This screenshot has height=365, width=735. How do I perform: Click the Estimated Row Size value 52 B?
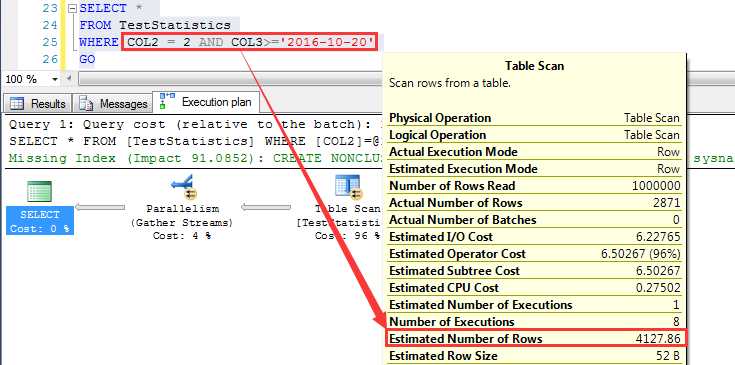pos(668,356)
